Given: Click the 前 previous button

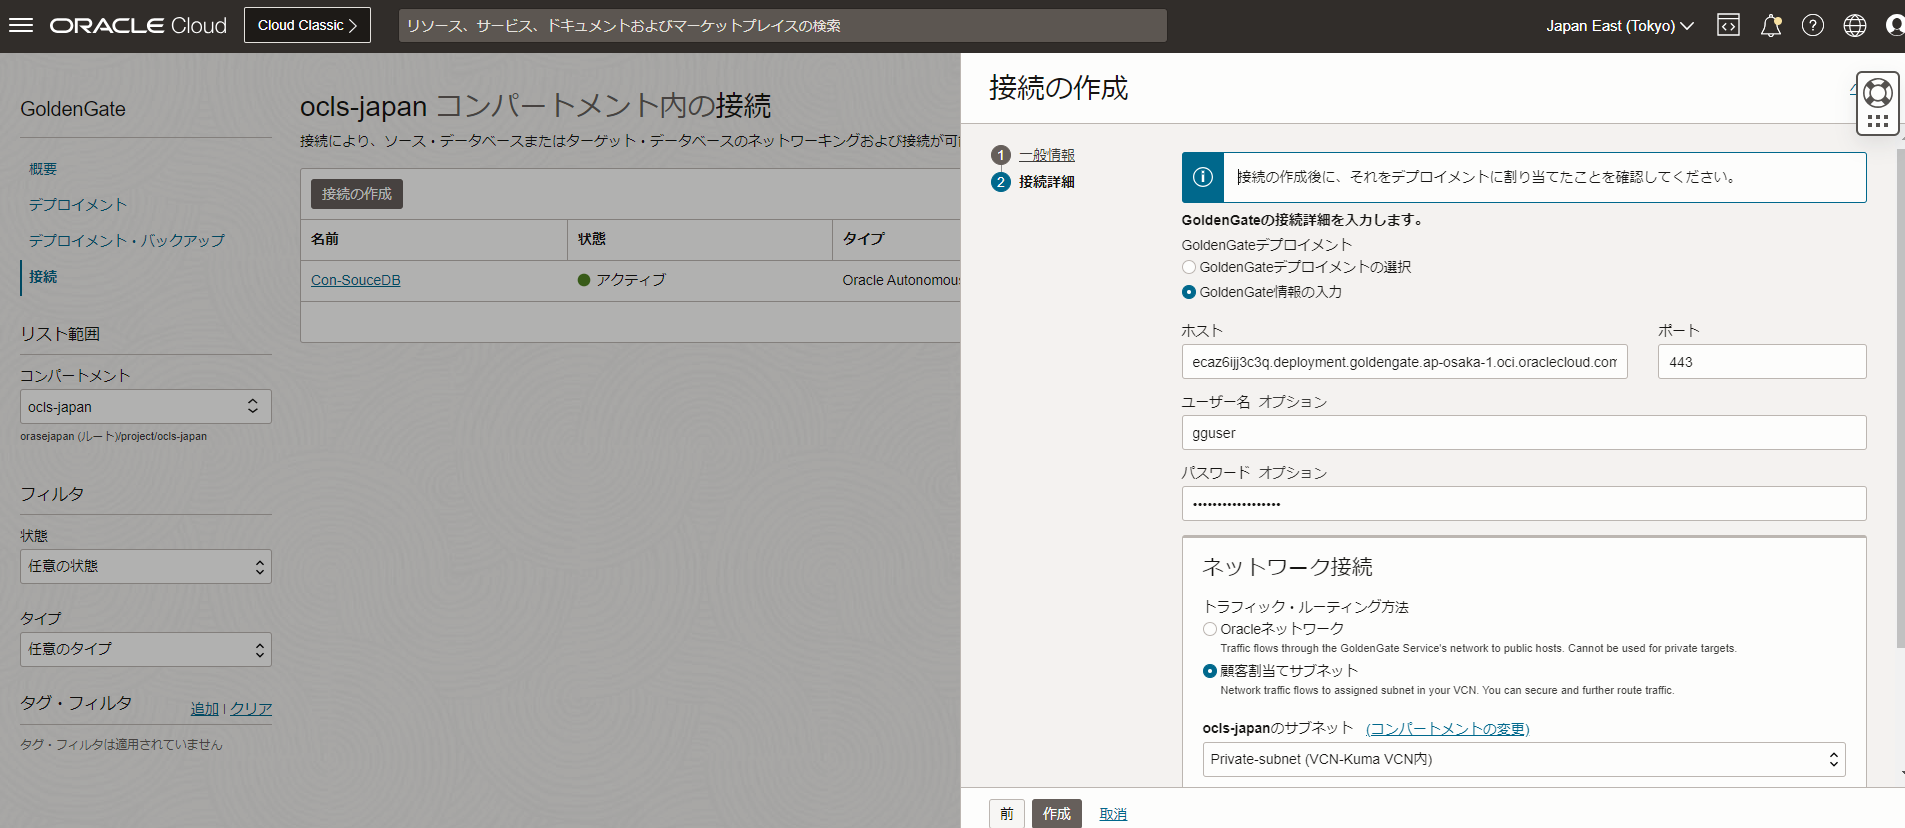Looking at the screenshot, I should (1007, 814).
